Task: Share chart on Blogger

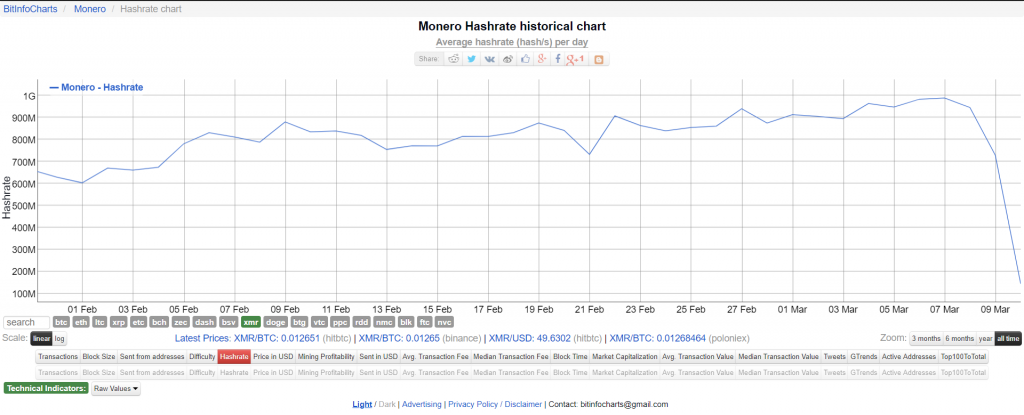Action: point(598,59)
